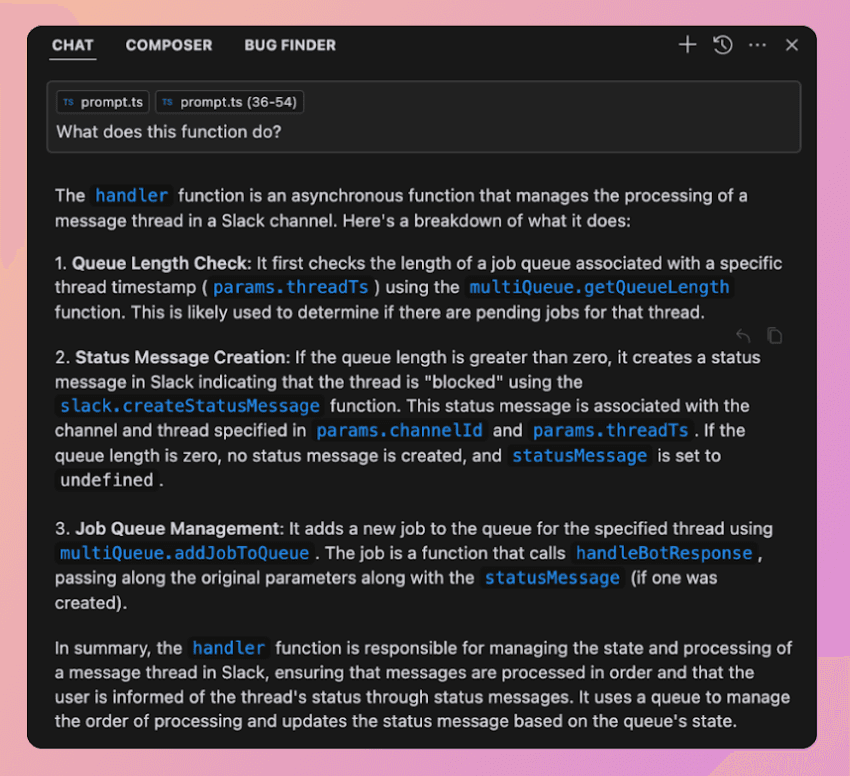Open the handler function reference

pos(131,195)
